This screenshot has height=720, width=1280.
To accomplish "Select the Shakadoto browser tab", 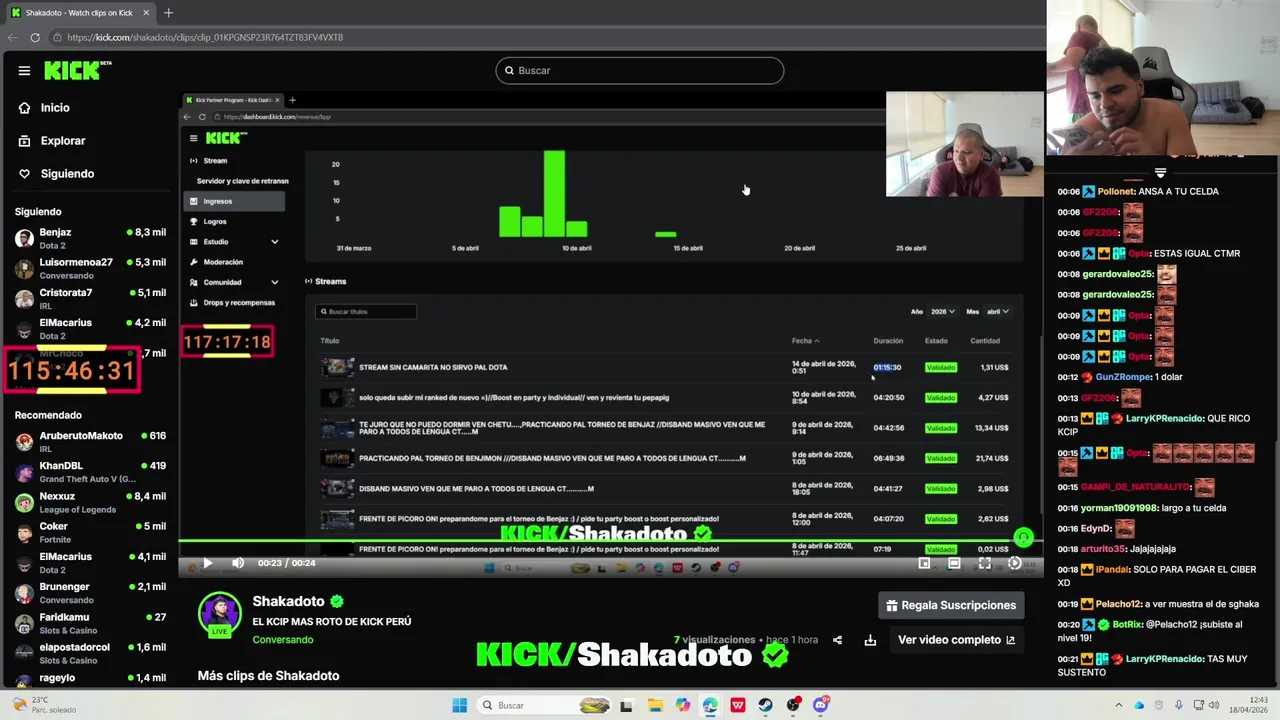I will [x=80, y=13].
